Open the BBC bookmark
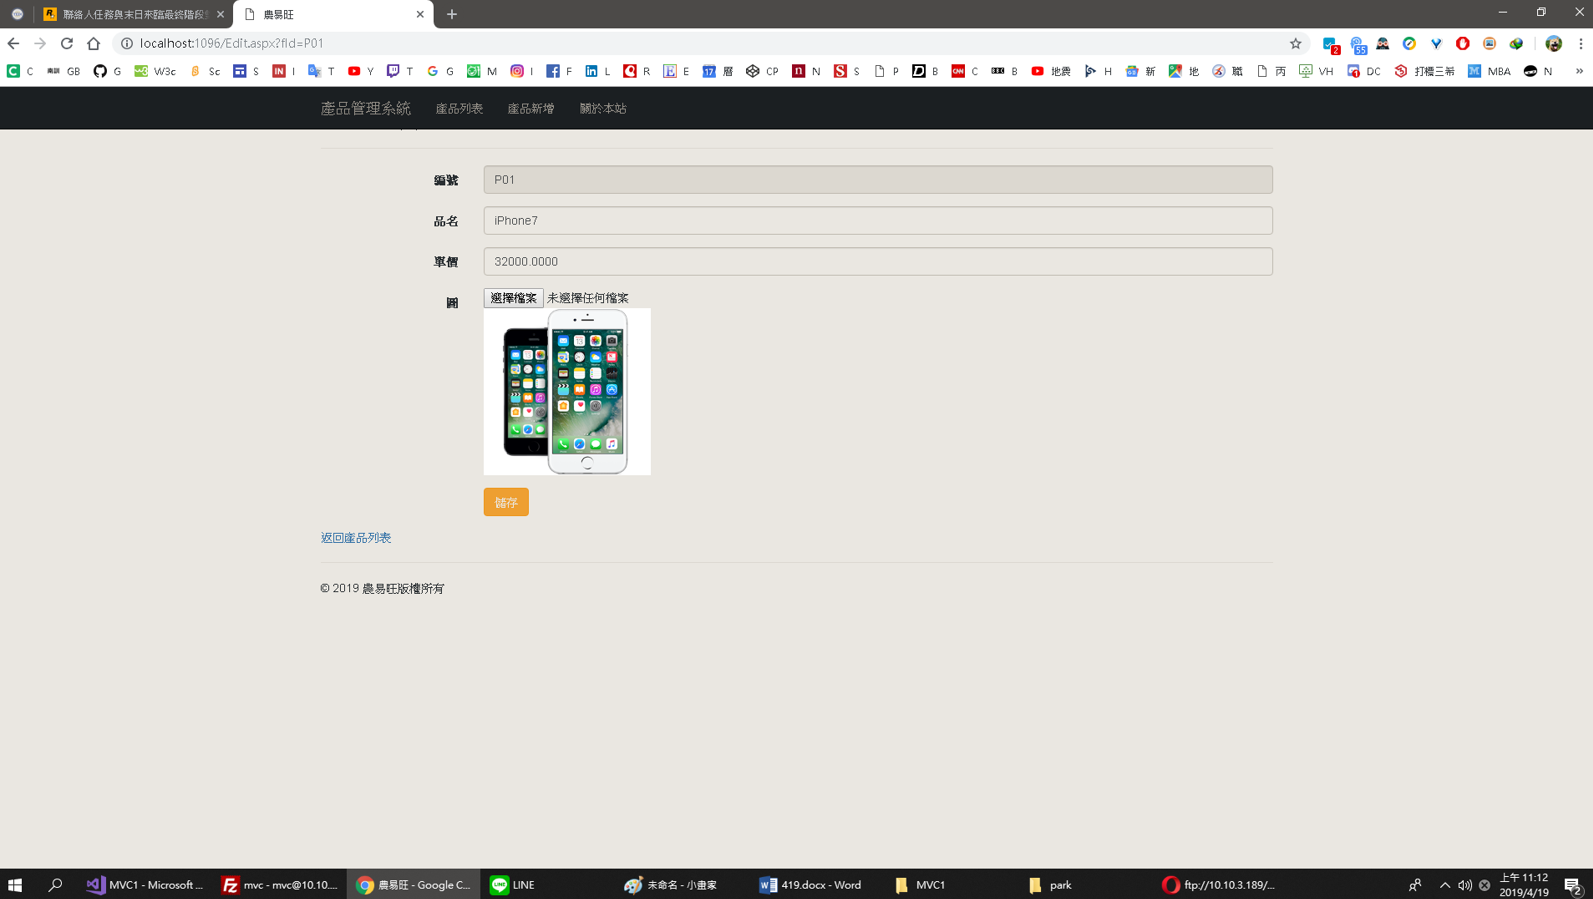1593x899 pixels. [1004, 71]
